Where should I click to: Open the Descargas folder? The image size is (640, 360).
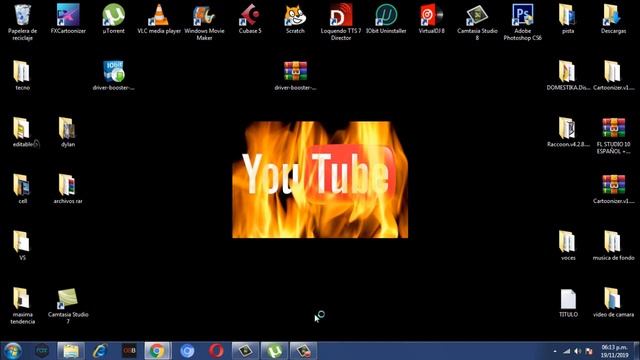tap(613, 15)
